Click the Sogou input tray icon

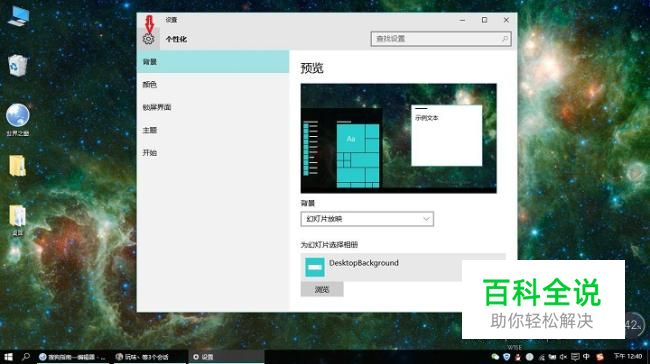pyautogui.click(x=599, y=357)
